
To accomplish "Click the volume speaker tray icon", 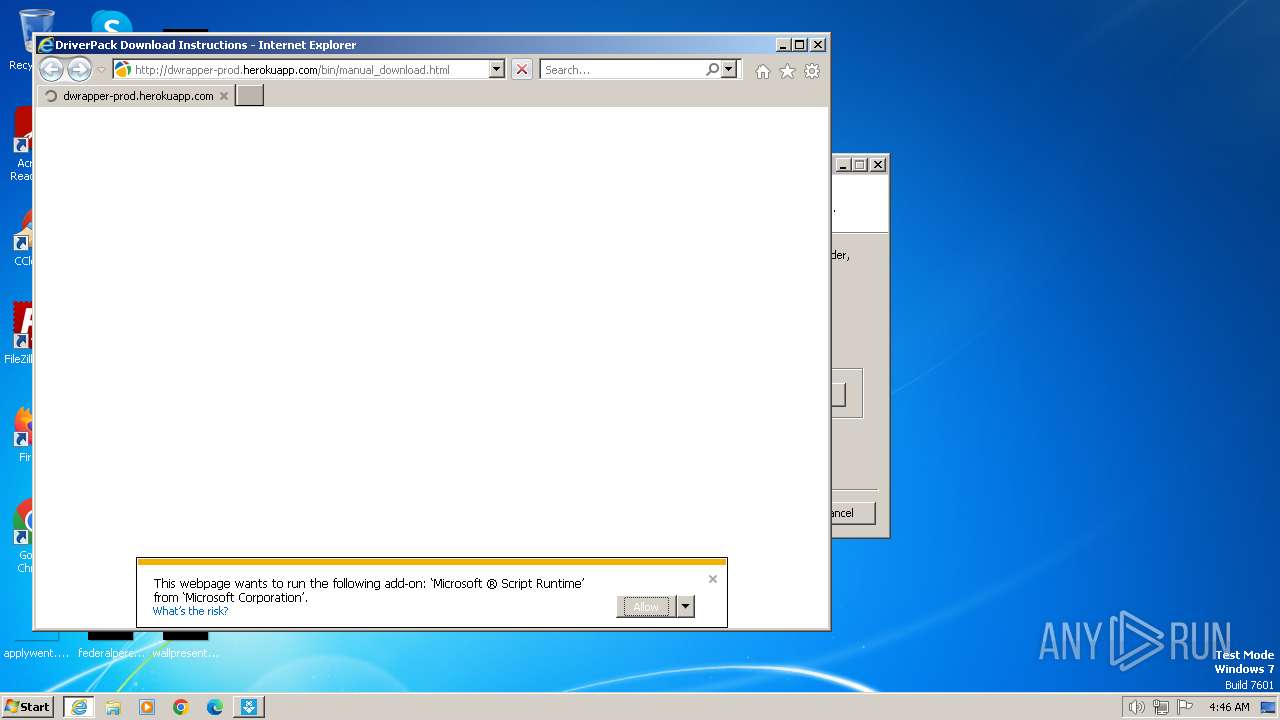I will [1136, 707].
